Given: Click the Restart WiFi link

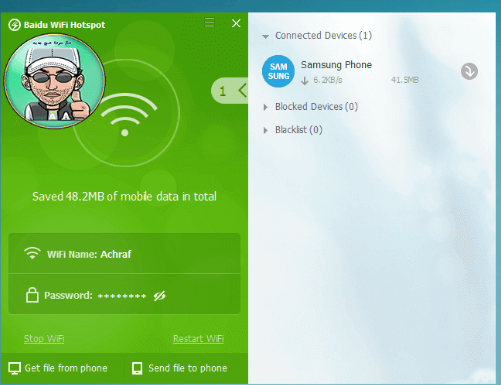Looking at the screenshot, I should 198,339.
